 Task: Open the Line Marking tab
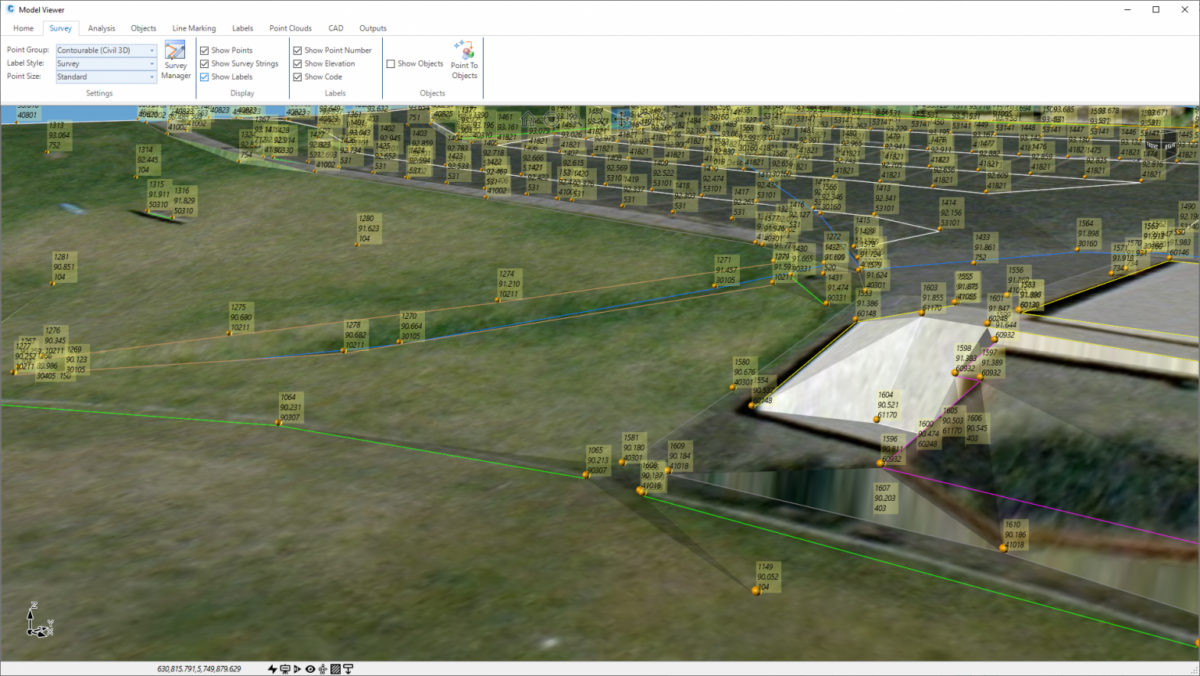193,28
